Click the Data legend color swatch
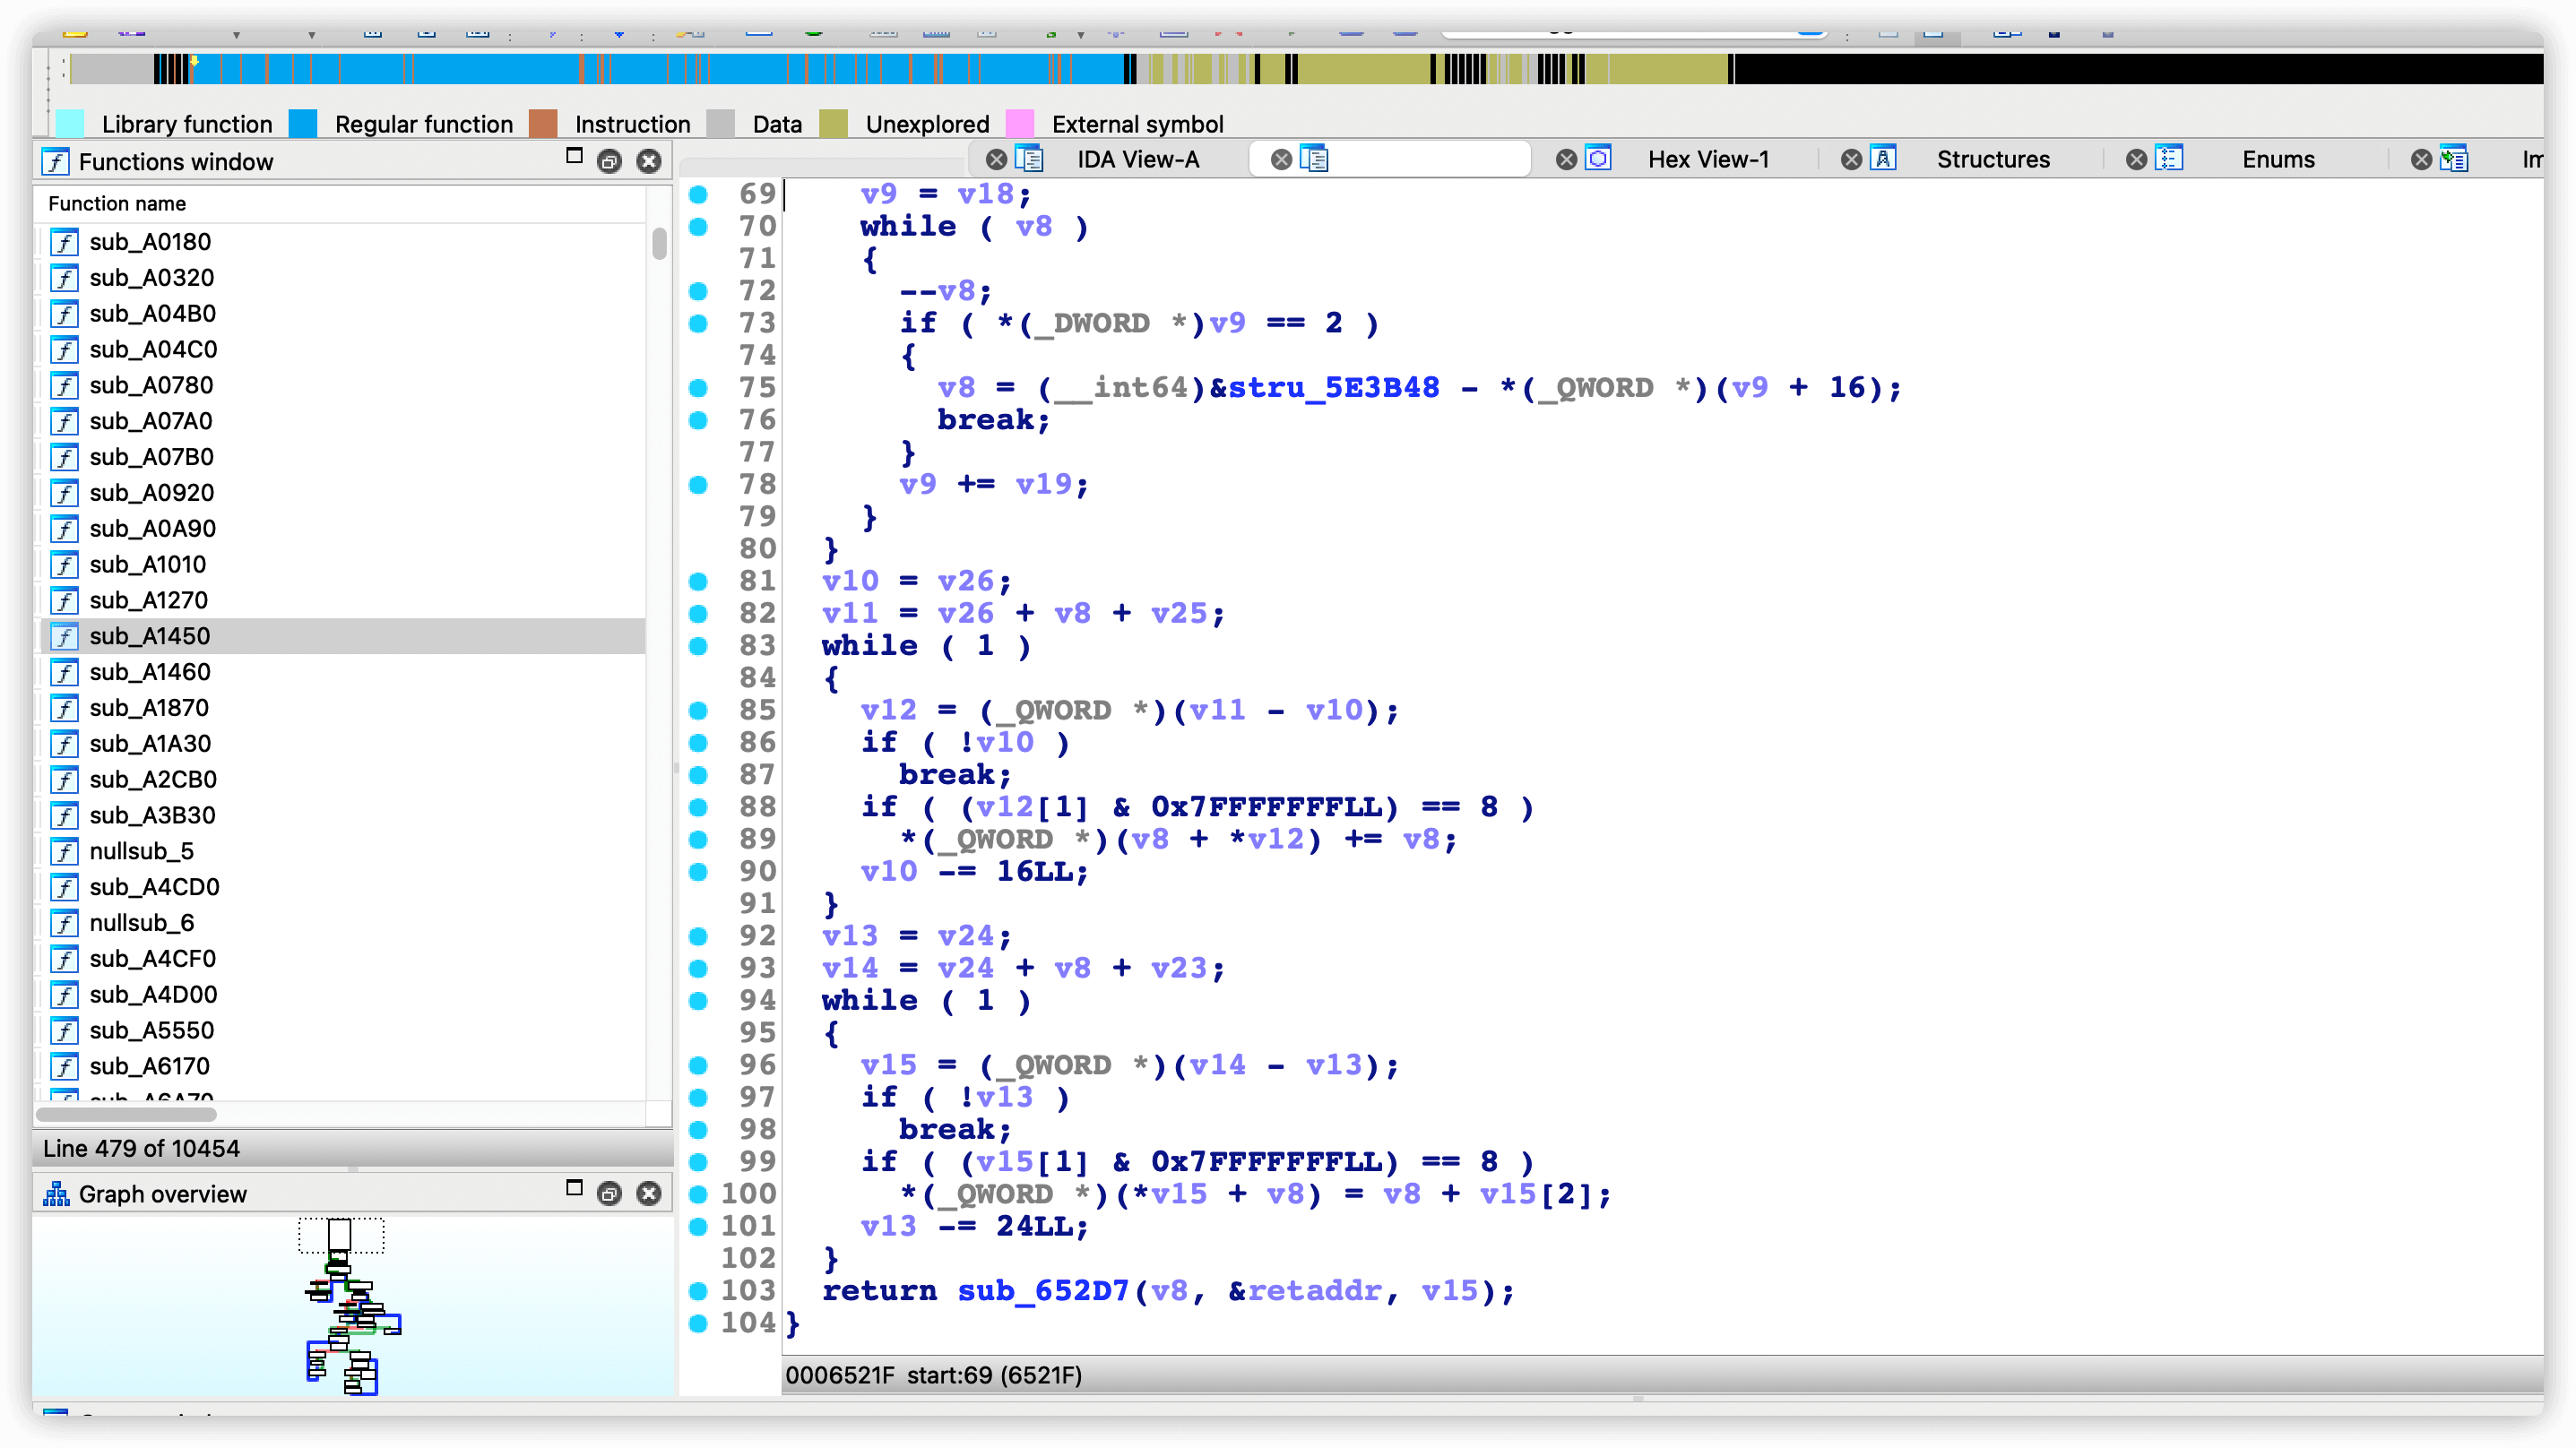This screenshot has height=1448, width=2576. 720,124
